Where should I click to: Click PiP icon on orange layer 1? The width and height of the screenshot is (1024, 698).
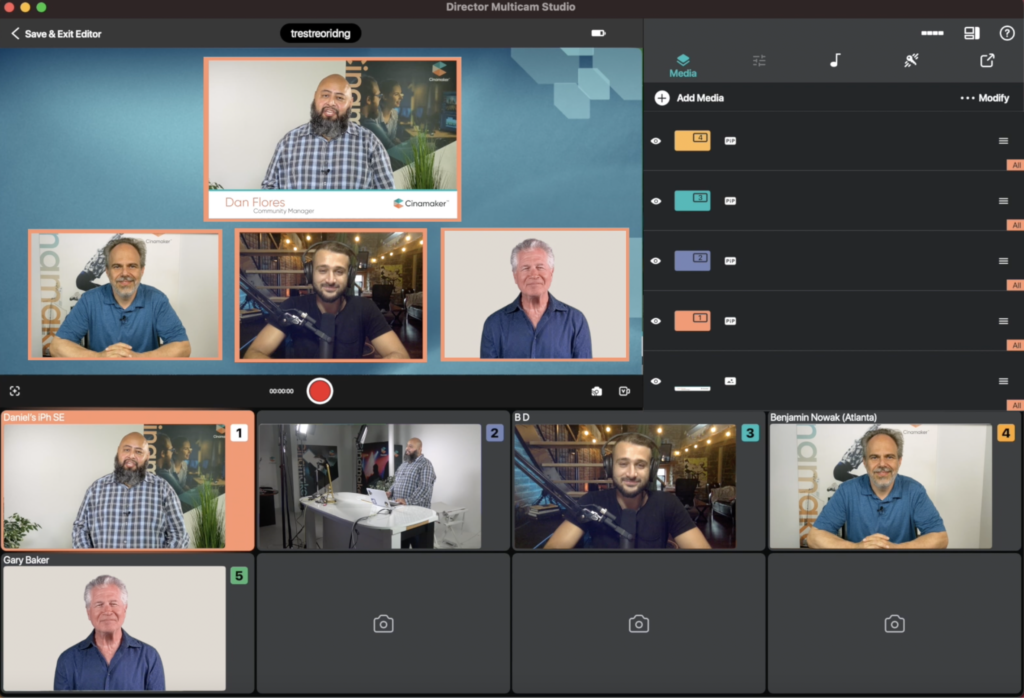[730, 321]
